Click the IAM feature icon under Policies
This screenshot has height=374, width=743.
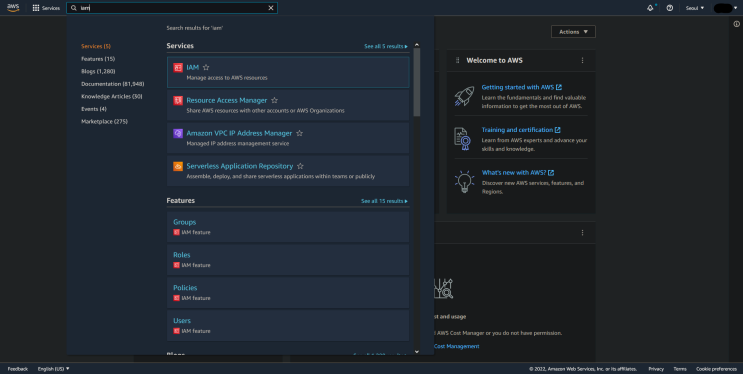coord(176,298)
